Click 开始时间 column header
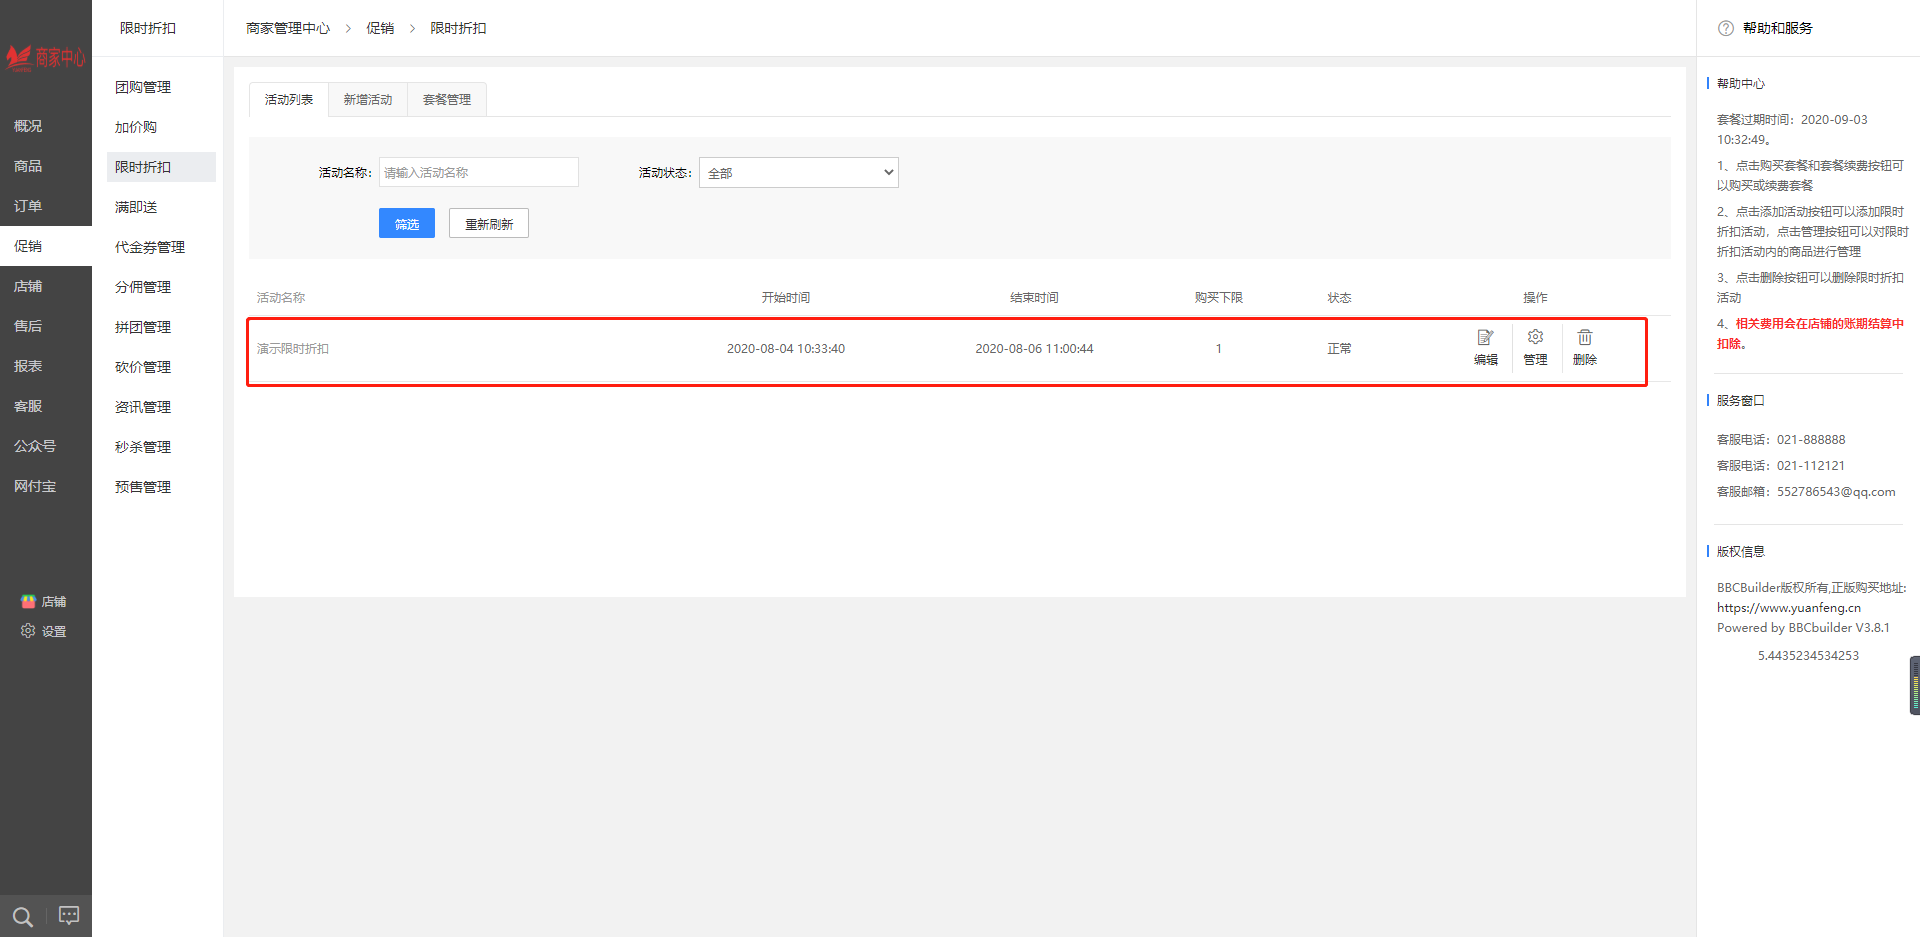 786,297
